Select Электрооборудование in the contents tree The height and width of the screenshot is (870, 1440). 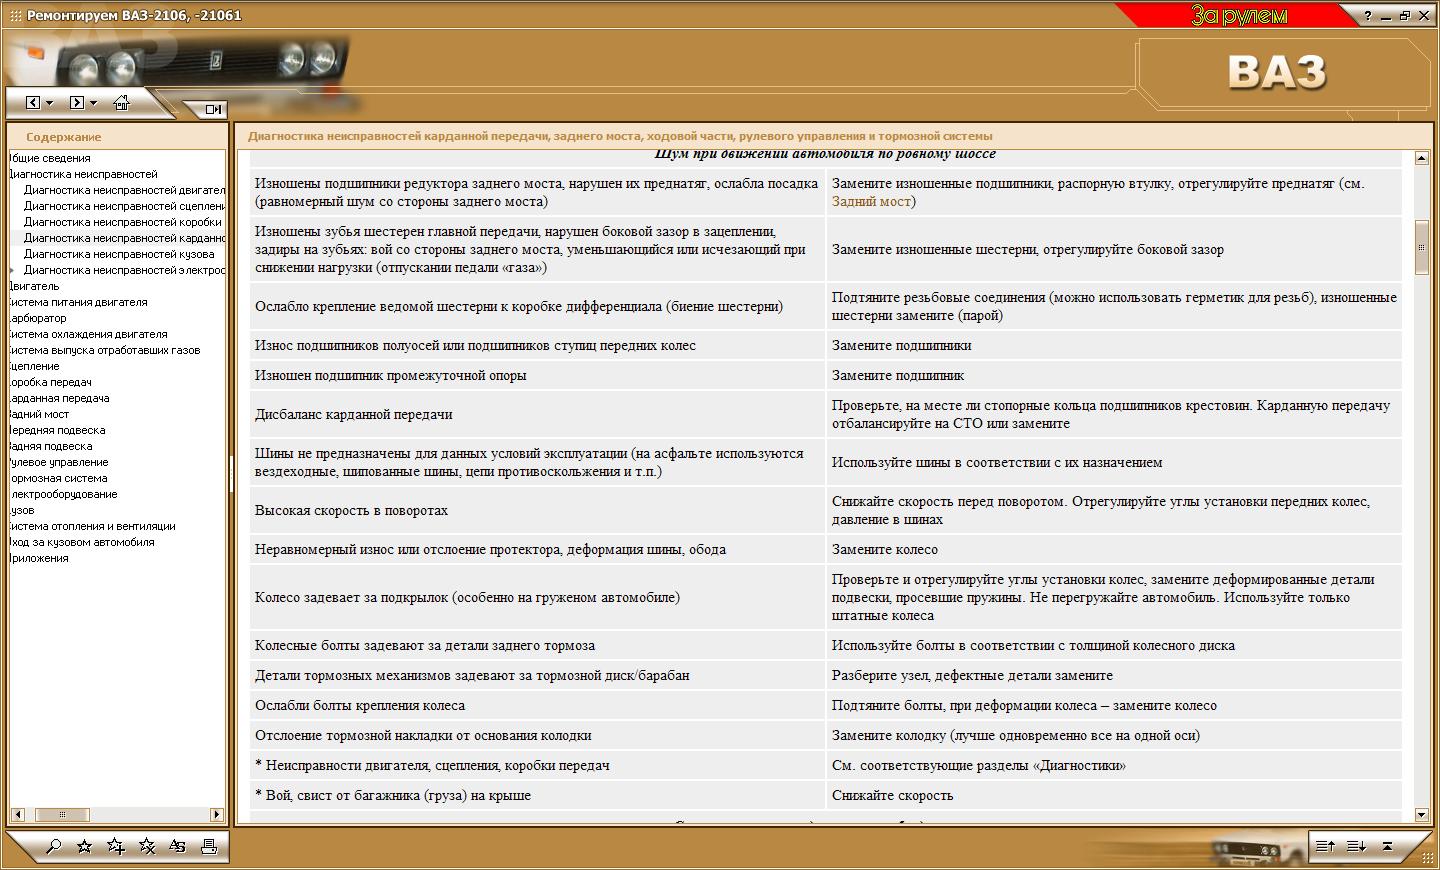[x=63, y=494]
